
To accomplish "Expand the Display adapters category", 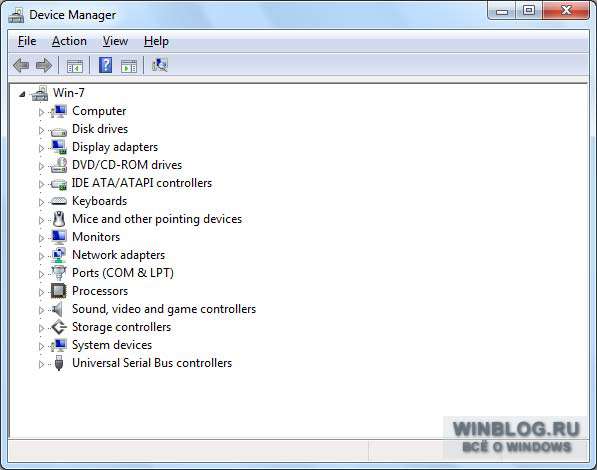I will (41, 148).
